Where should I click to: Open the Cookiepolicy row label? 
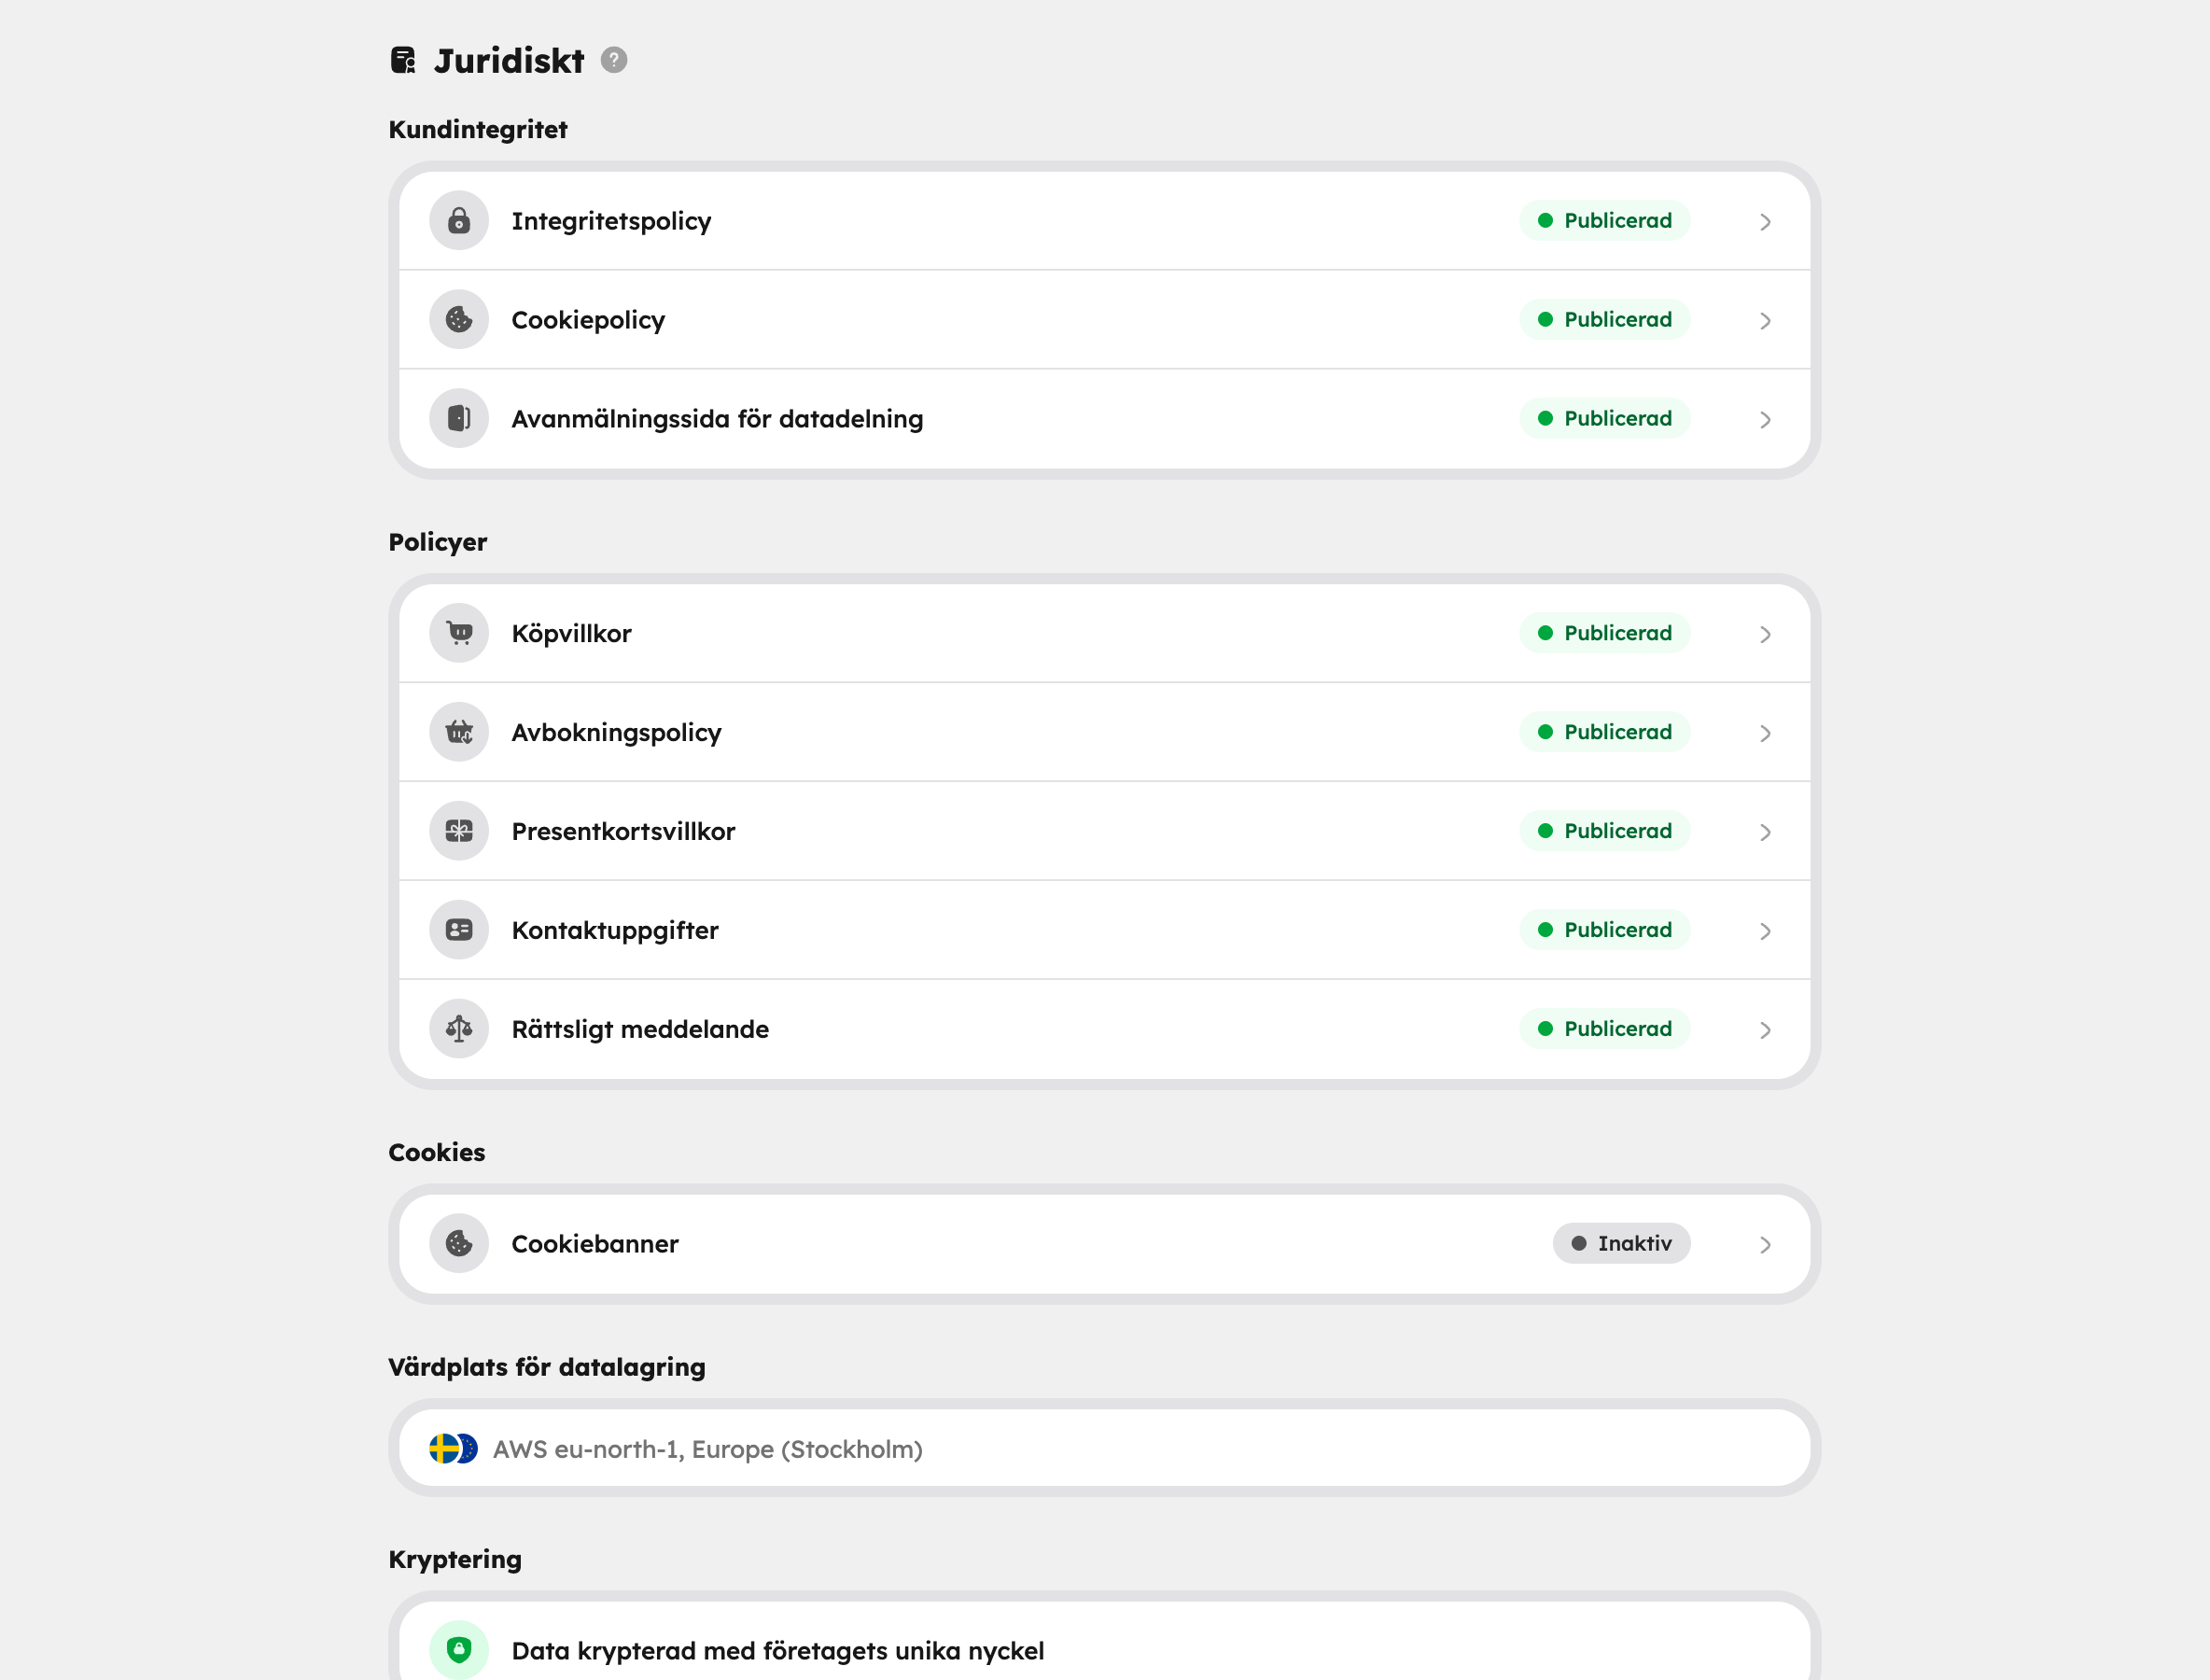point(588,320)
